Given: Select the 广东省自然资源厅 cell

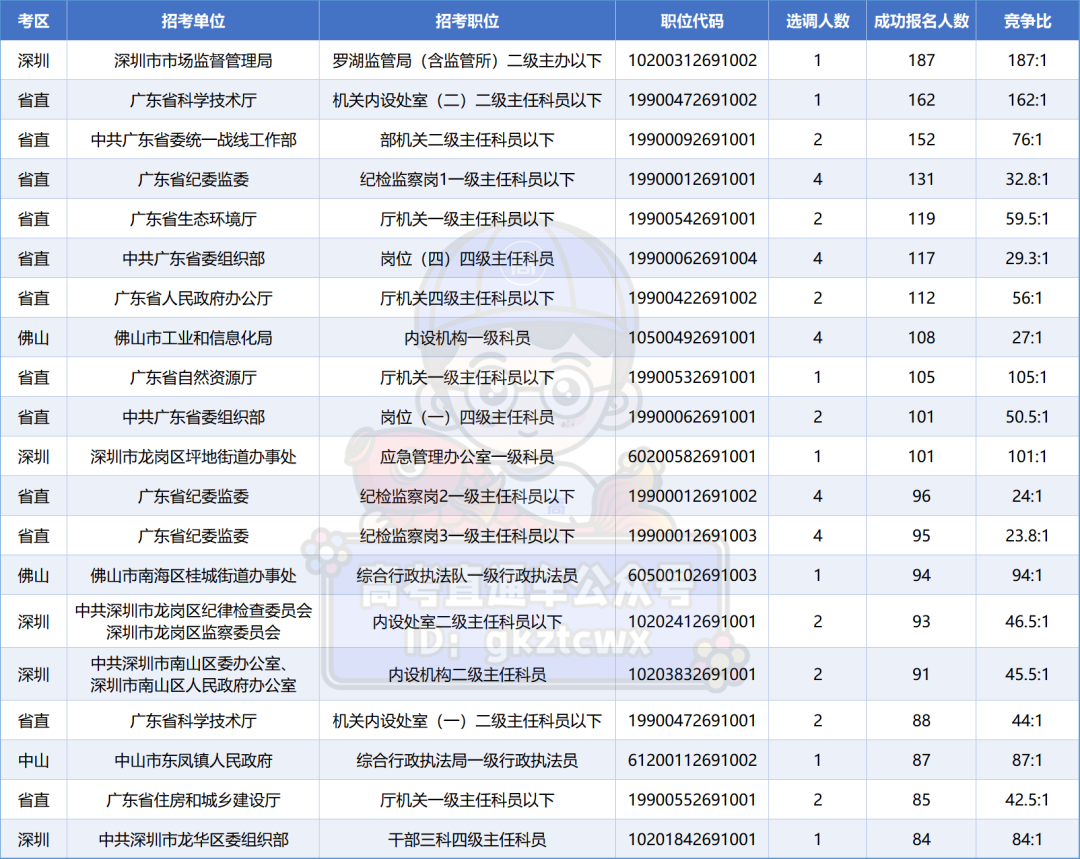Looking at the screenshot, I should 193,377.
